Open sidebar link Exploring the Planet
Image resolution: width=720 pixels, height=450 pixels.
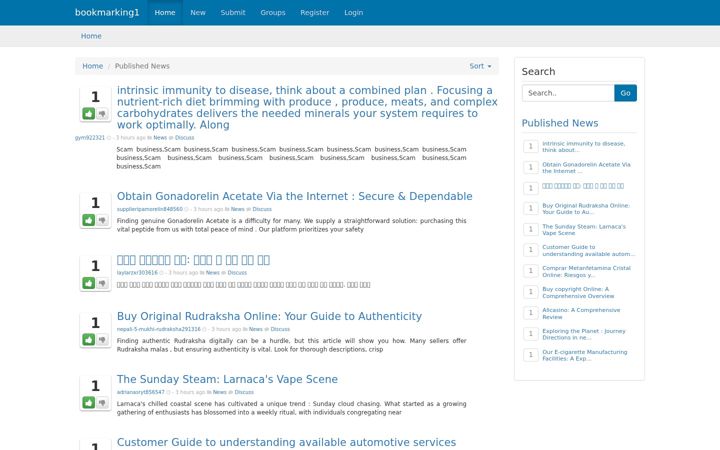[x=584, y=334]
